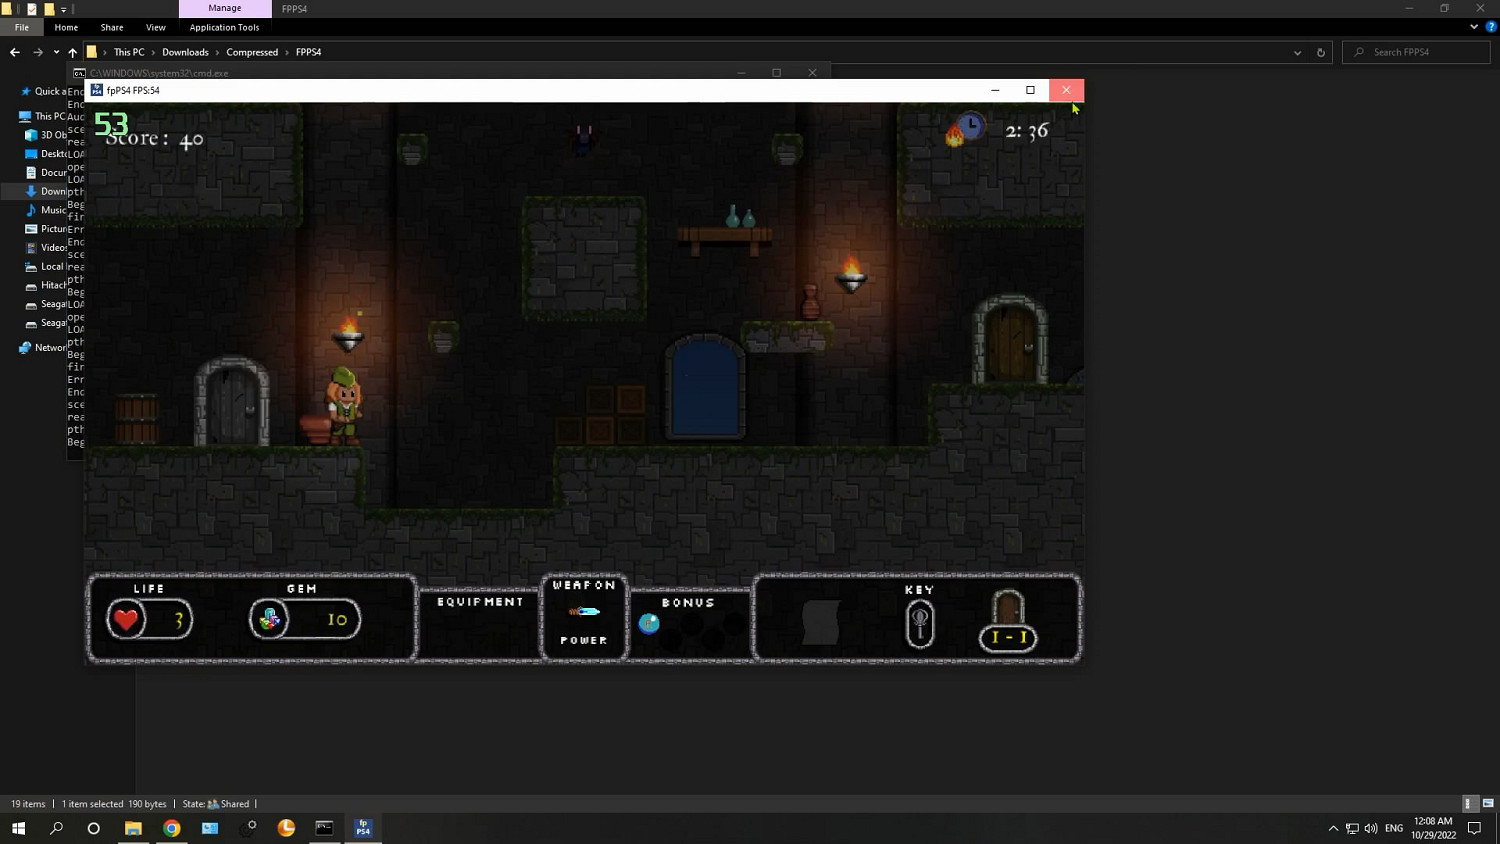The image size is (1500, 844).
Task: Open the Manage Application Tools tab
Action: click(224, 8)
